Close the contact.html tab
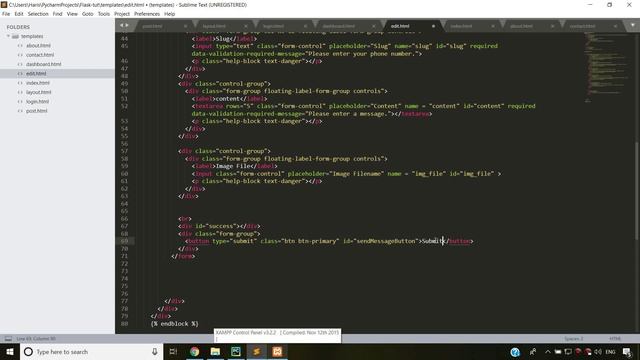 point(616,26)
